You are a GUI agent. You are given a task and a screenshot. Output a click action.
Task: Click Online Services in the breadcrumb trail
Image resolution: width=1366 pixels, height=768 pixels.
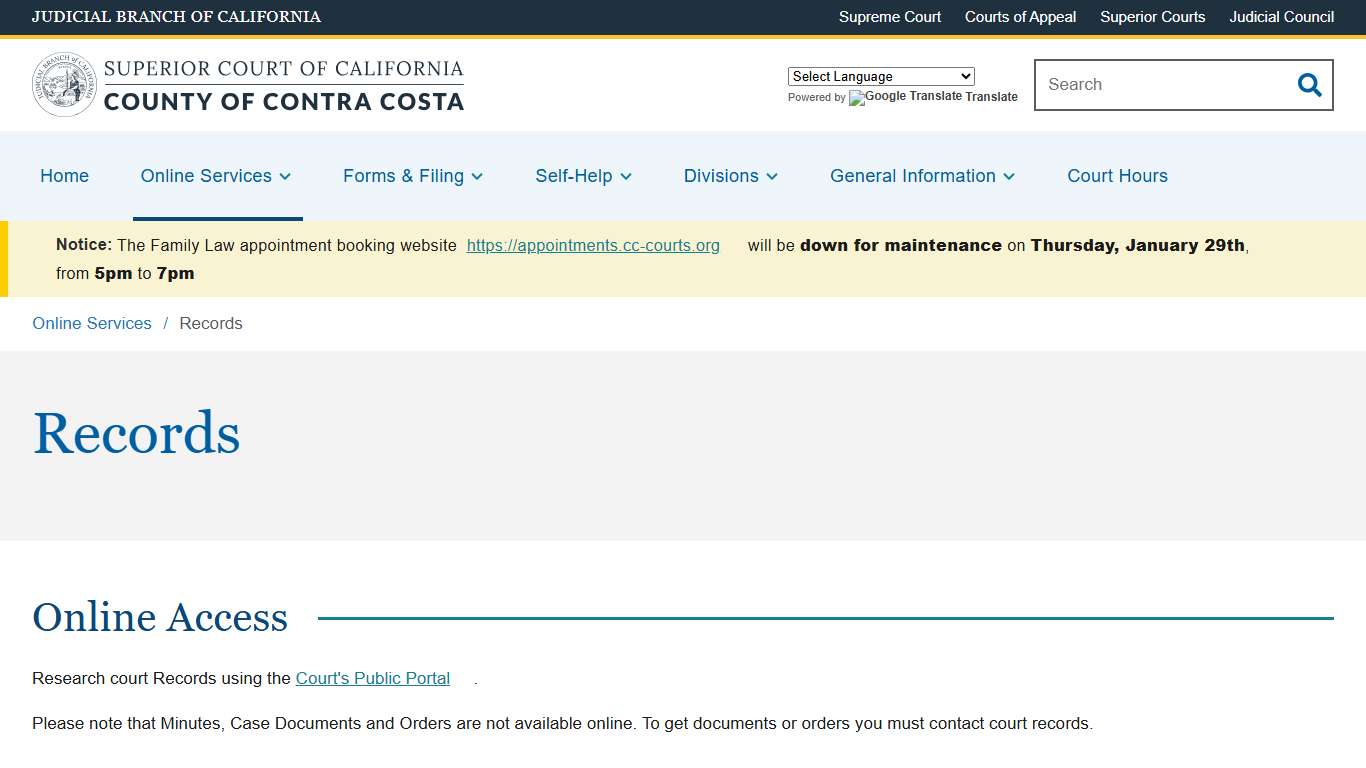tap(91, 323)
